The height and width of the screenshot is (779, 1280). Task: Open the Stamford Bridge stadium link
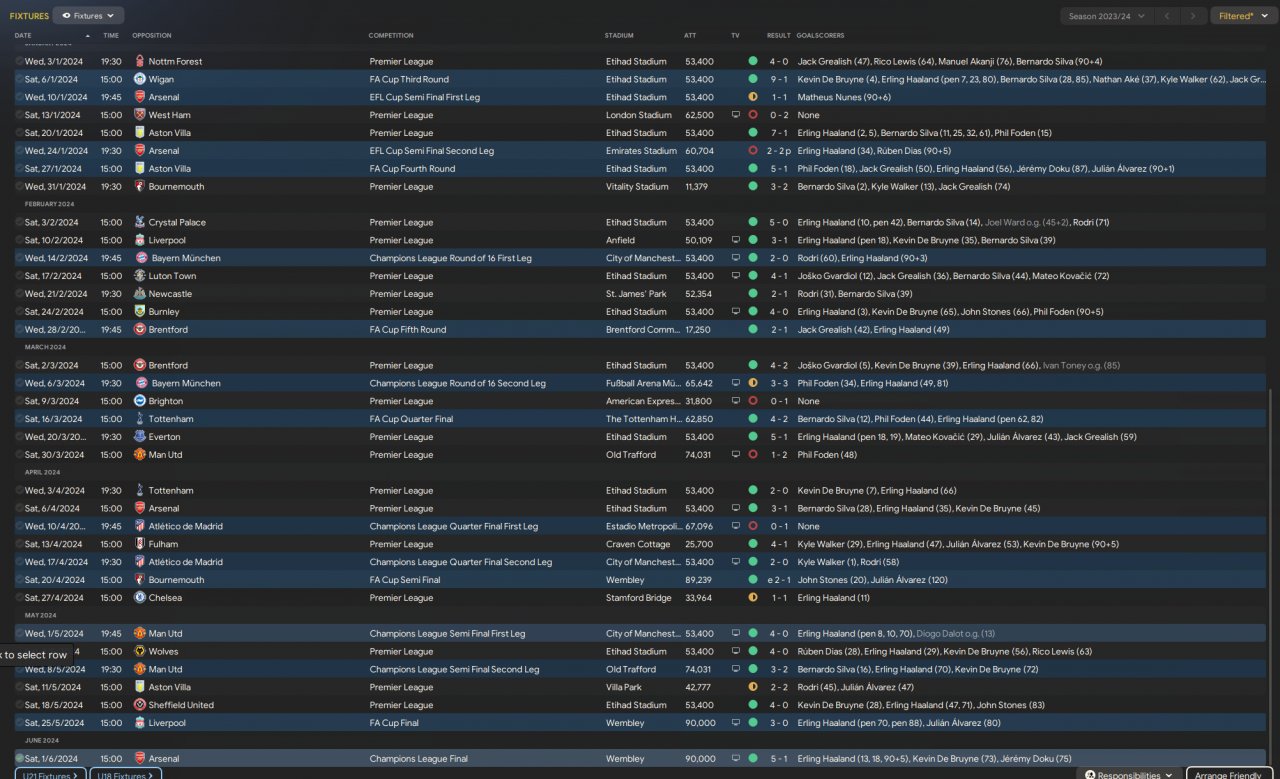click(x=640, y=598)
